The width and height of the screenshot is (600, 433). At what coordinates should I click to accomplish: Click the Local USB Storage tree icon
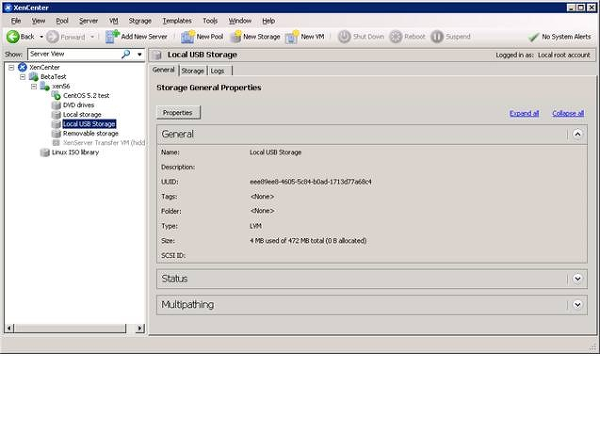pyautogui.click(x=56, y=124)
